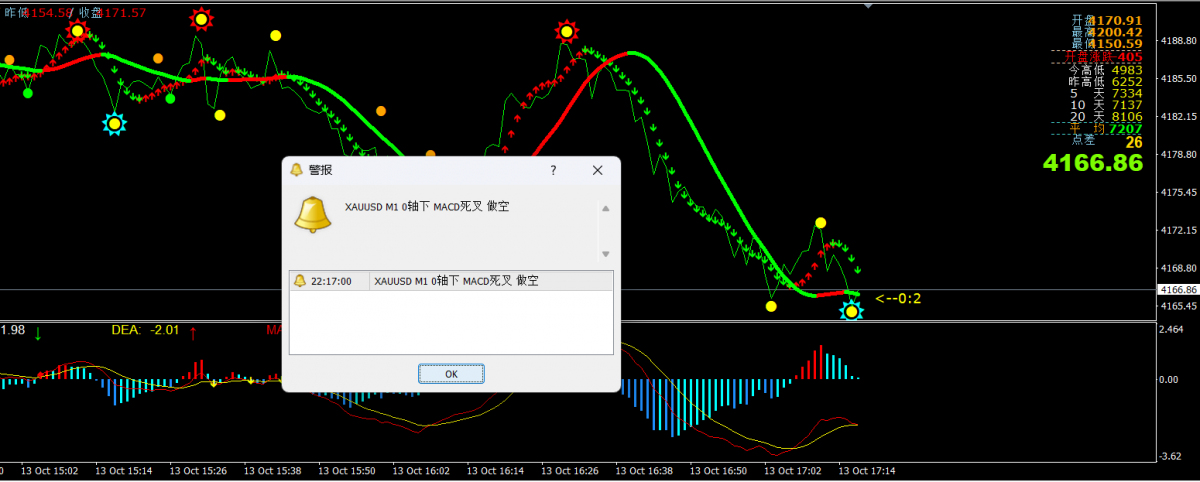Image resolution: width=1200 pixels, height=482 pixels.
Task: Click the 昨高低 6252 range value
Action: [1126, 82]
